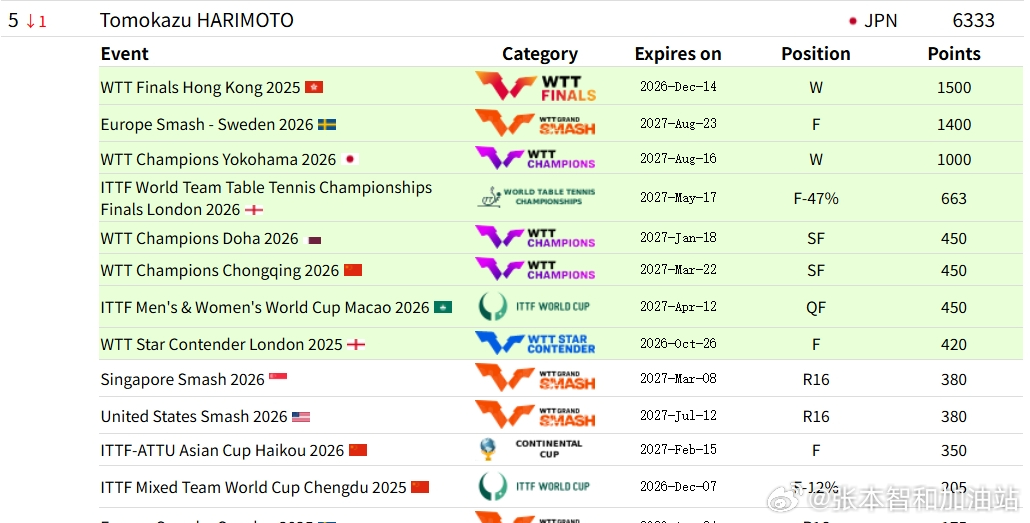Click the ITTF World Cup logo for Macao
The image size is (1030, 523).
point(534,306)
